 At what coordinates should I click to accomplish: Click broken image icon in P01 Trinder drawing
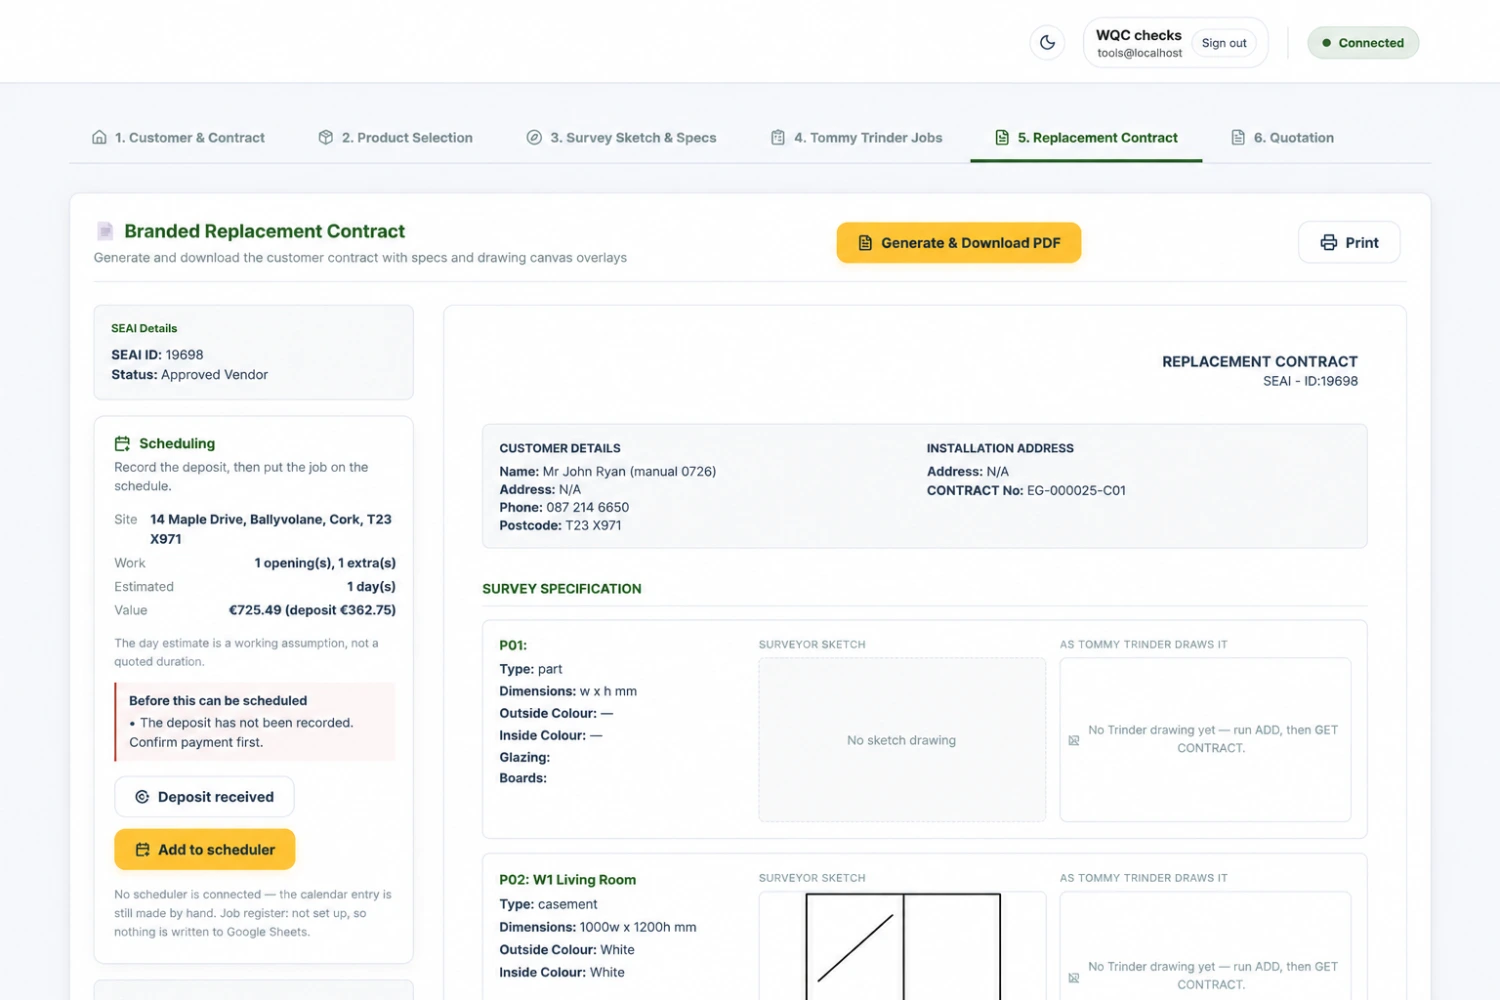(x=1073, y=740)
